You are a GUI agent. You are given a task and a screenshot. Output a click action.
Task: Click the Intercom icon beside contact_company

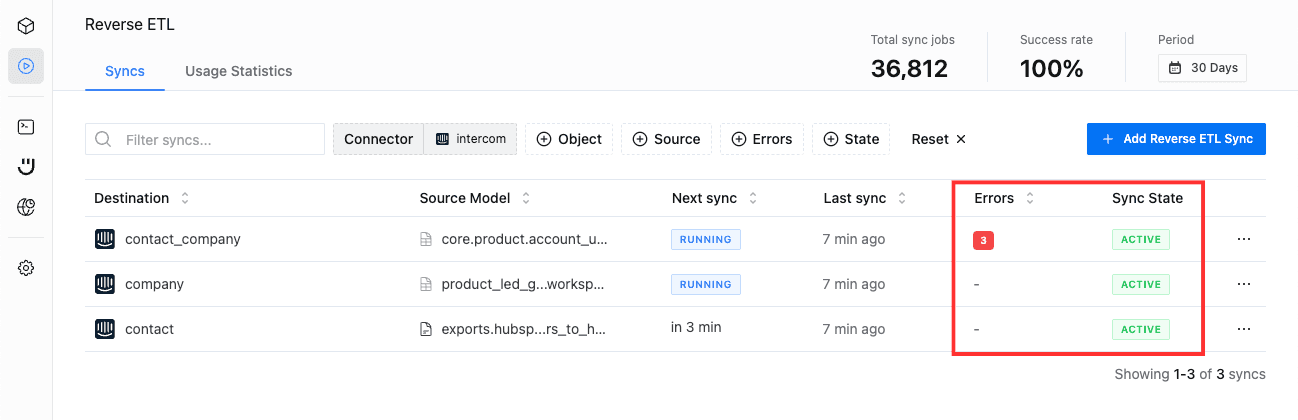coord(105,239)
